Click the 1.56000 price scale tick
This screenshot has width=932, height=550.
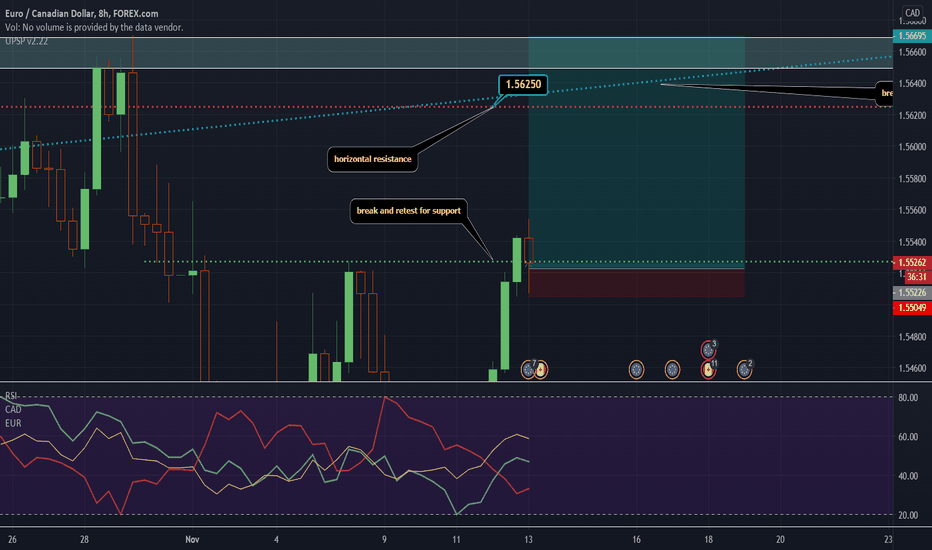912,147
